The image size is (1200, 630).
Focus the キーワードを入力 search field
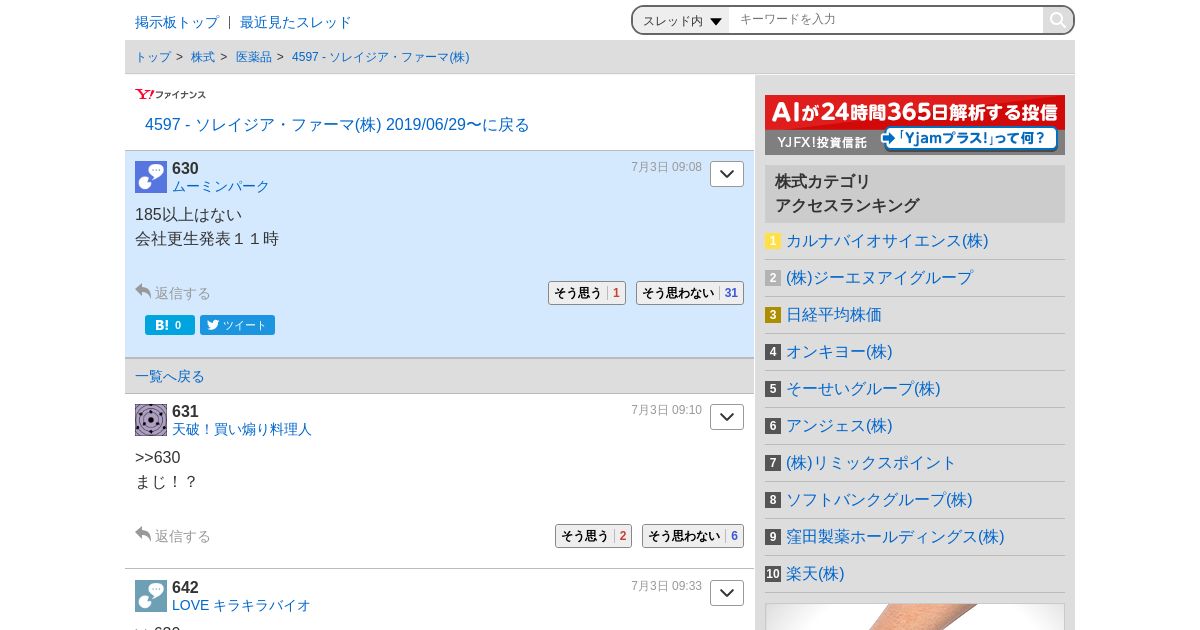885,20
